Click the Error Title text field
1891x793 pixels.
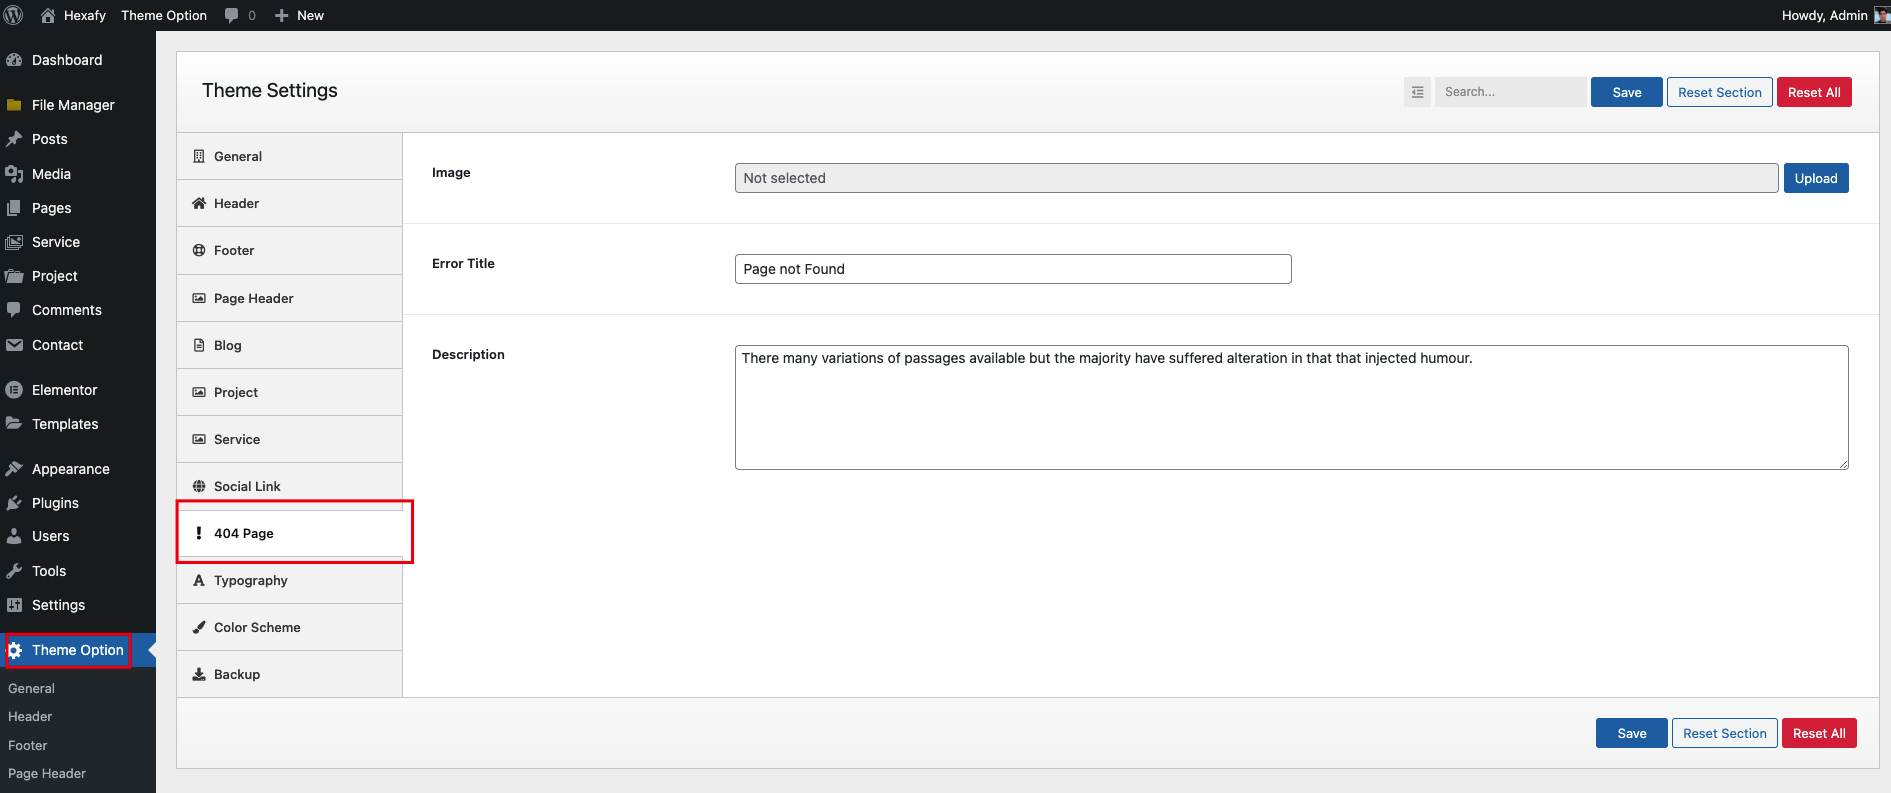[x=1013, y=269]
